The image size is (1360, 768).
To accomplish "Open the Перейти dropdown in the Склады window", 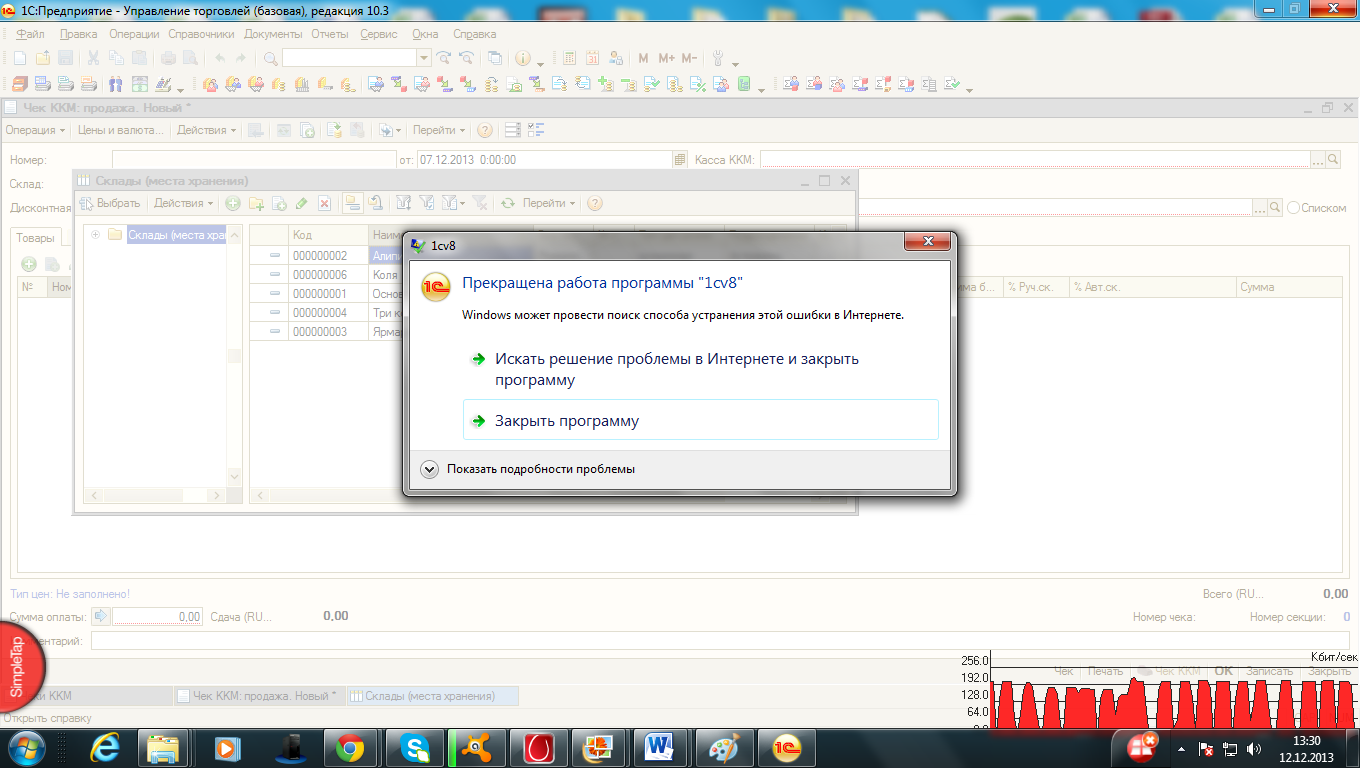I will (548, 203).
